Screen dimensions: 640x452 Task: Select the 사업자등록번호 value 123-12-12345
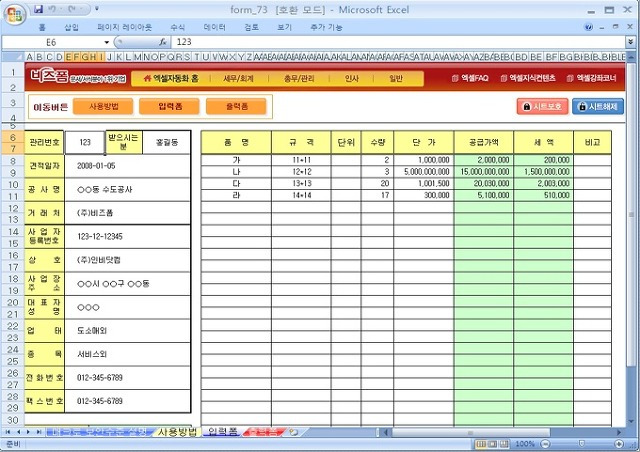point(127,236)
